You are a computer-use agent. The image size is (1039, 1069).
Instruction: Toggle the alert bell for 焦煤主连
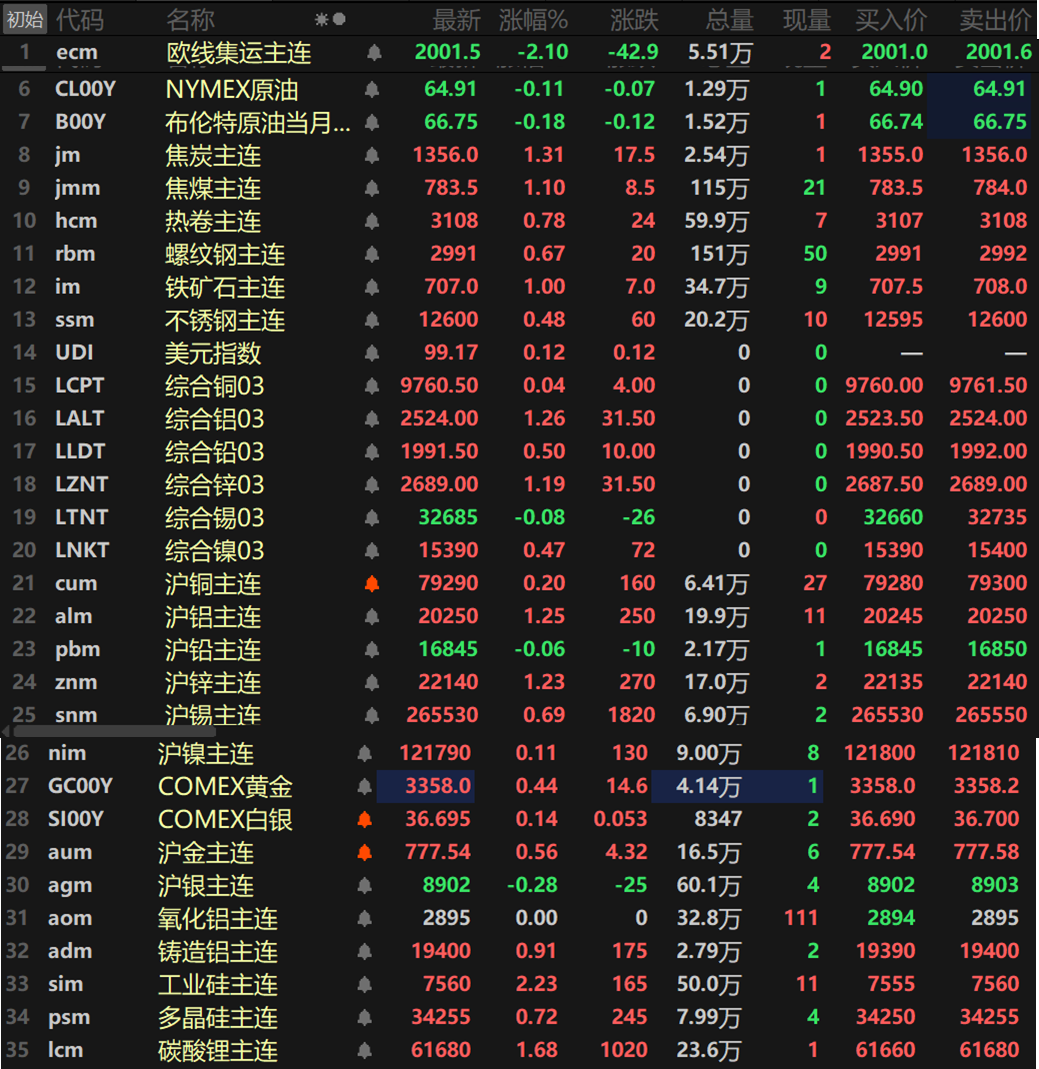(372, 188)
